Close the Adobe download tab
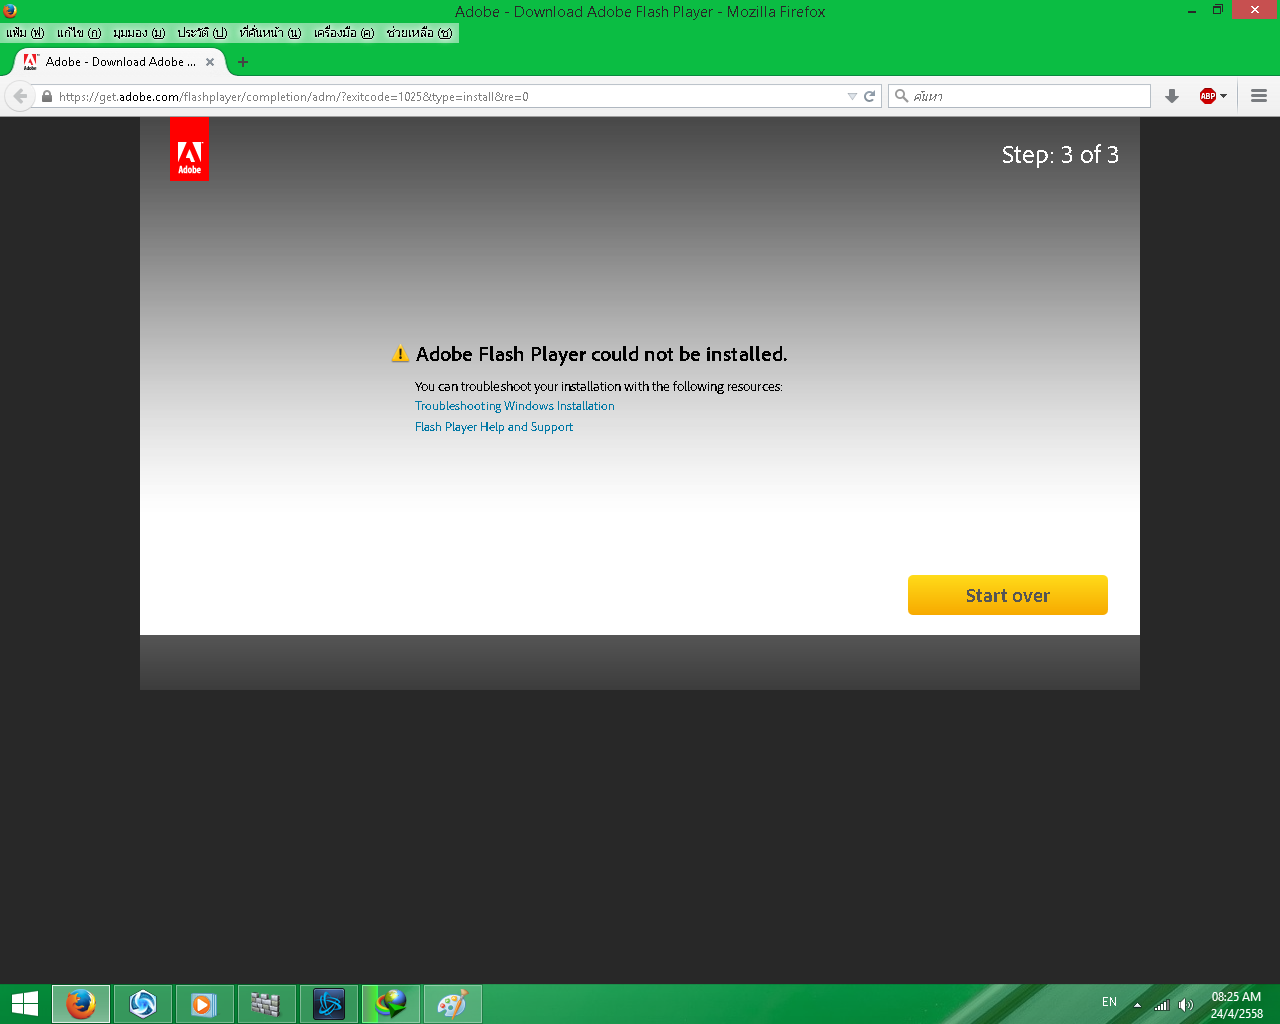The height and width of the screenshot is (1024, 1280). click(210, 62)
